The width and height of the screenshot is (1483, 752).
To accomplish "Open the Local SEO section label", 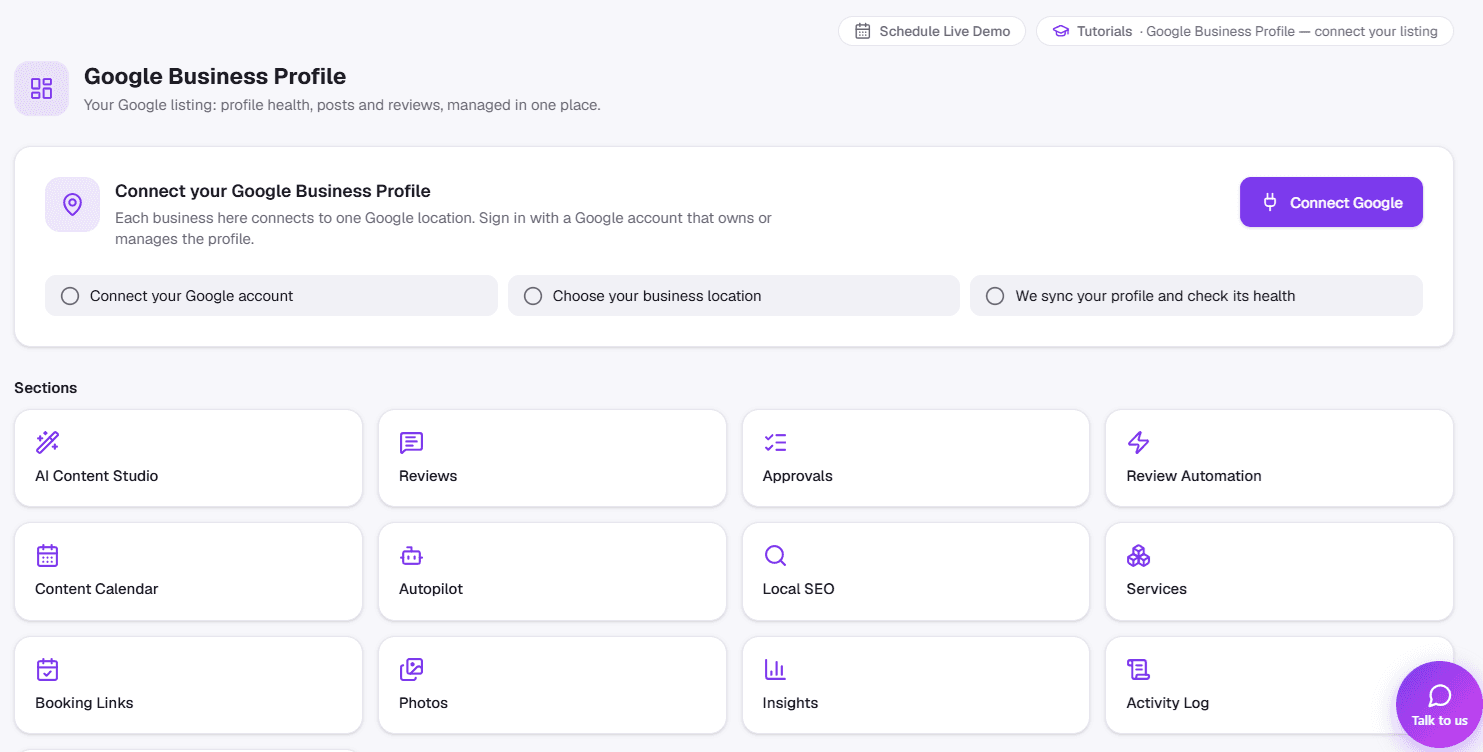I will coord(799,589).
